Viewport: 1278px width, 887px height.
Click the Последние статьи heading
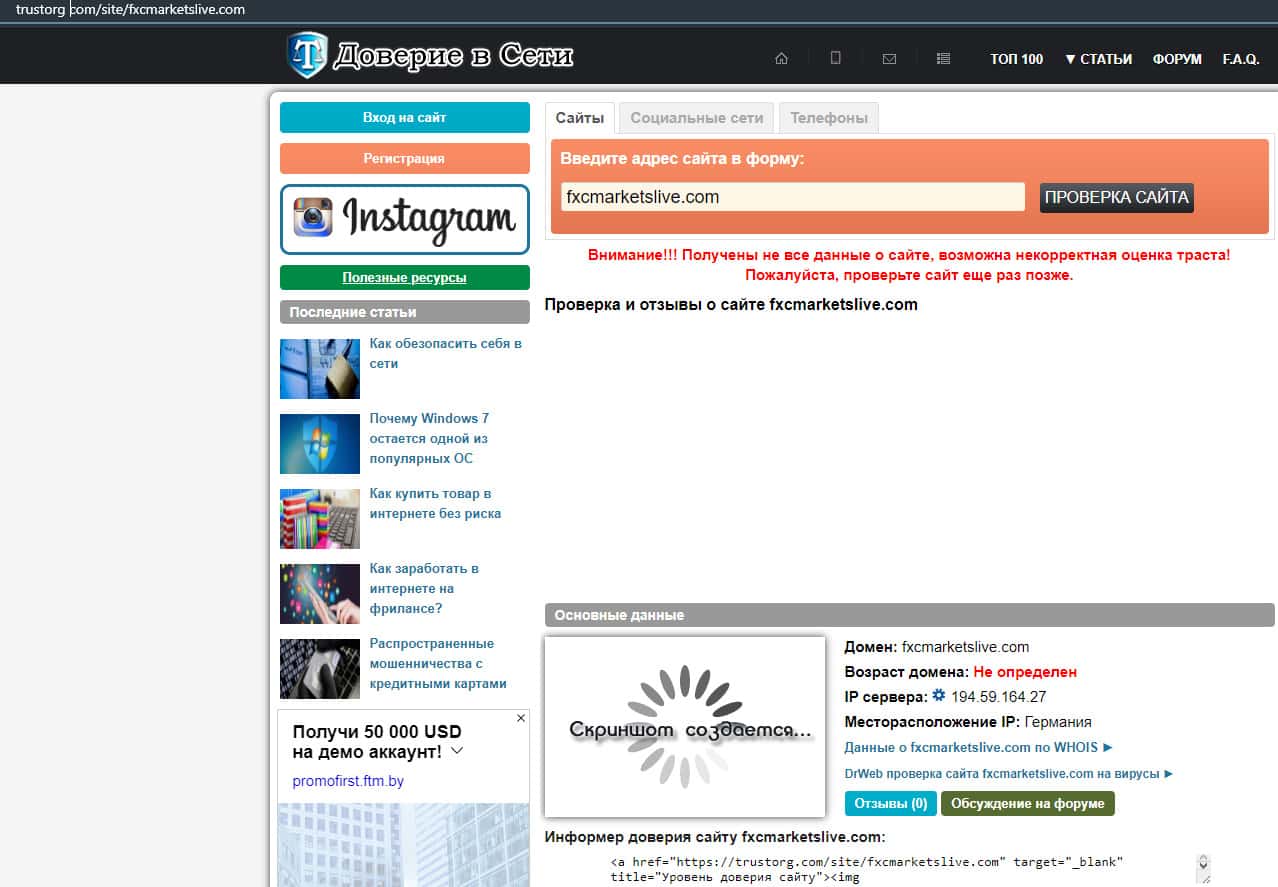(405, 312)
